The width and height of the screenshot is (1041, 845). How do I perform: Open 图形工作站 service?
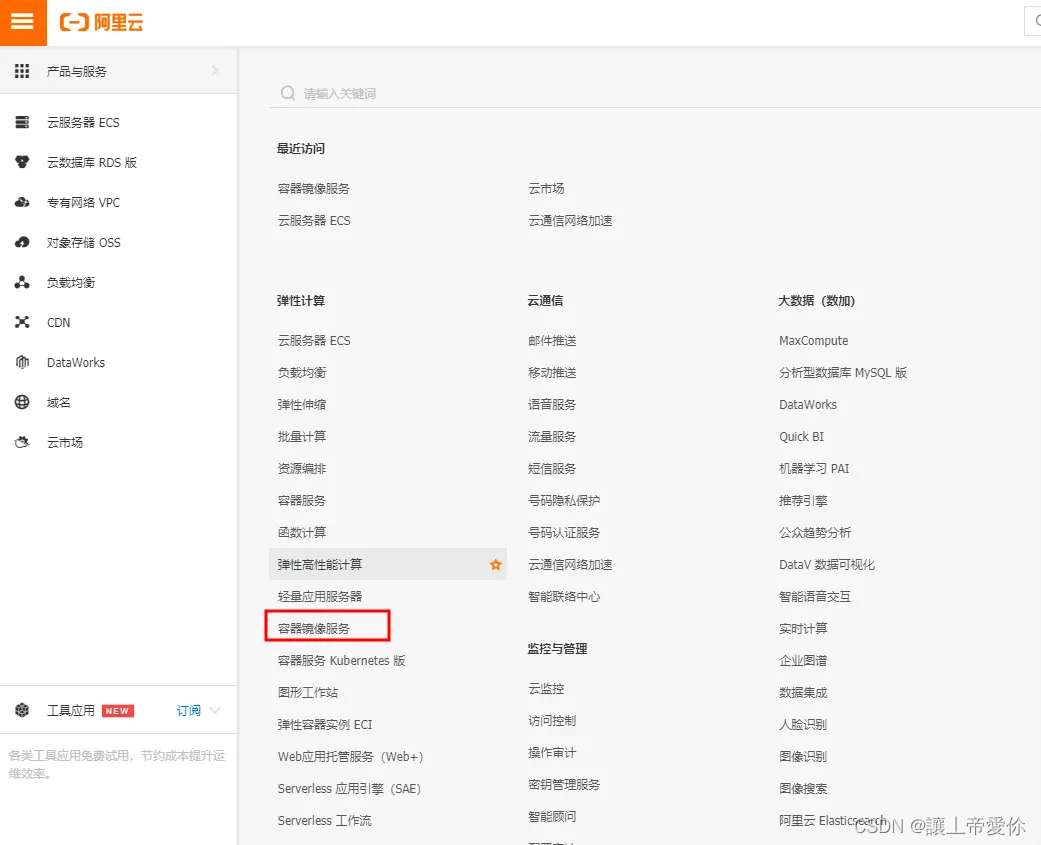pyautogui.click(x=307, y=692)
